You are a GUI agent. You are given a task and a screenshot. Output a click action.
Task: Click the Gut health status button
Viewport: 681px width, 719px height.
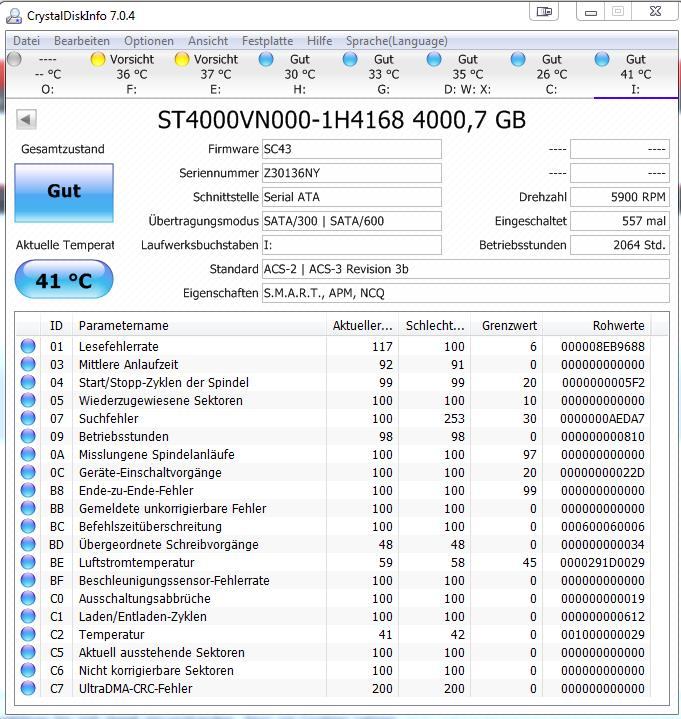tap(64, 193)
